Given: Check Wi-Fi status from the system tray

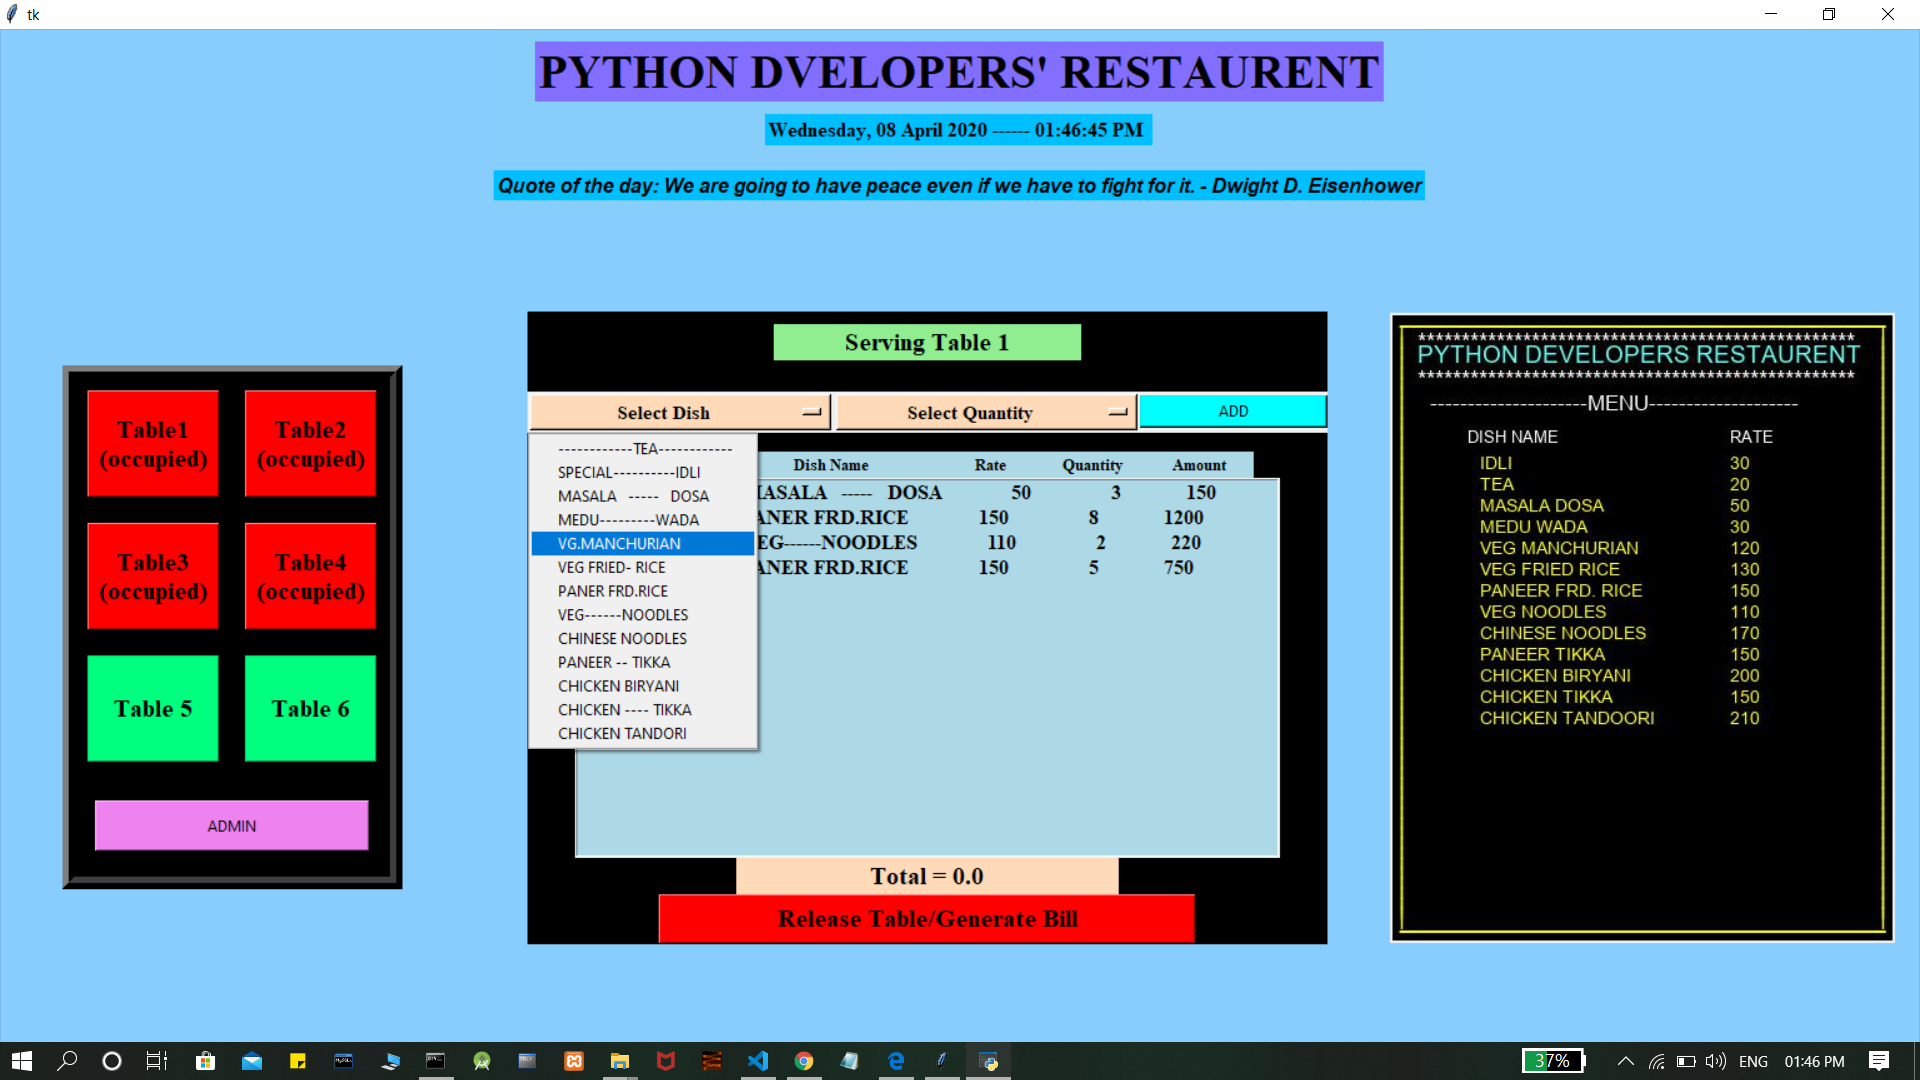Looking at the screenshot, I should coord(1657,1061).
